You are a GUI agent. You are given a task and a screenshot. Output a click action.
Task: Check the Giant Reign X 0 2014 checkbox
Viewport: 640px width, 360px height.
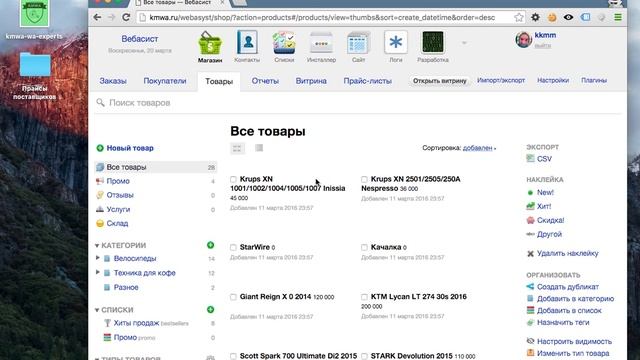pos(233,297)
